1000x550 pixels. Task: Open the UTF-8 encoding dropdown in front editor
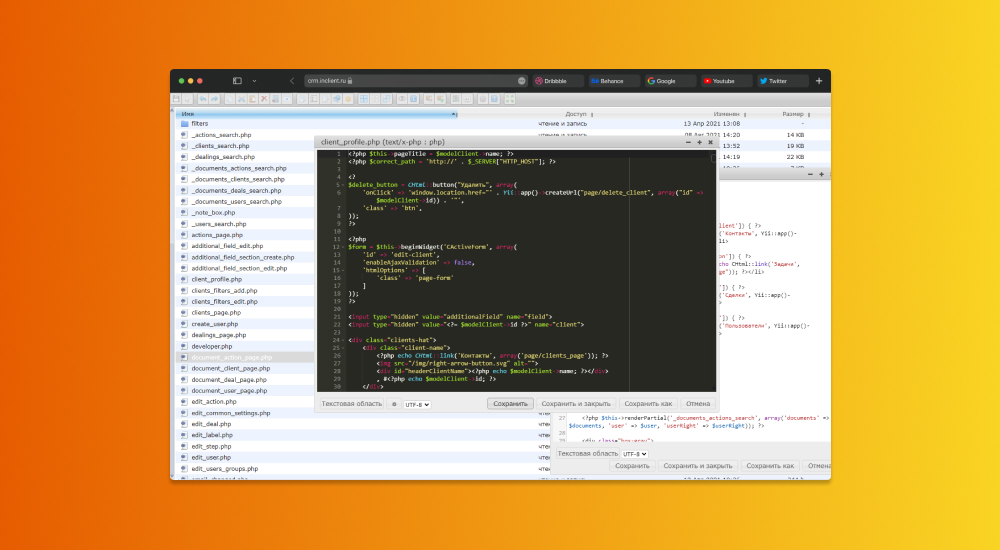pyautogui.click(x=416, y=404)
